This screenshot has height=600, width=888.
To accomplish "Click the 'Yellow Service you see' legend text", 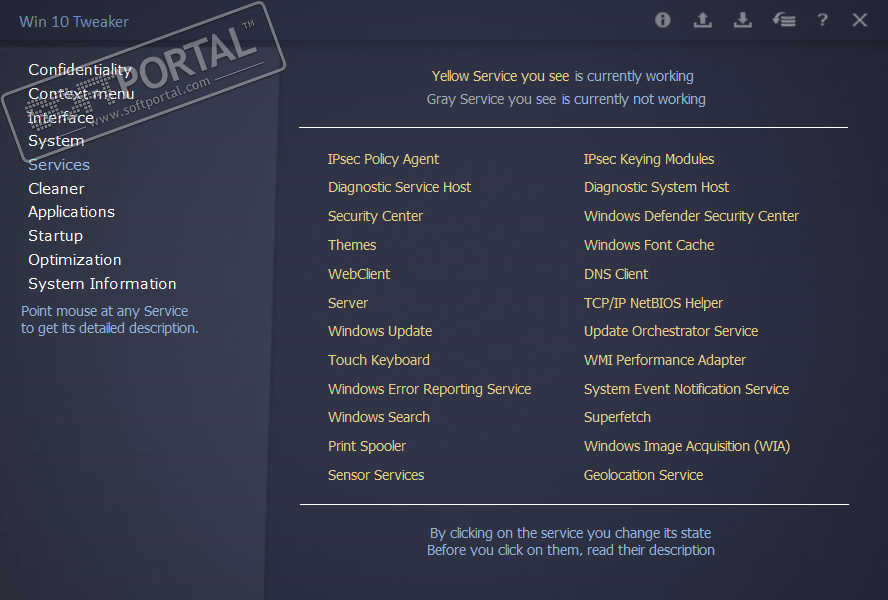I will 500,76.
